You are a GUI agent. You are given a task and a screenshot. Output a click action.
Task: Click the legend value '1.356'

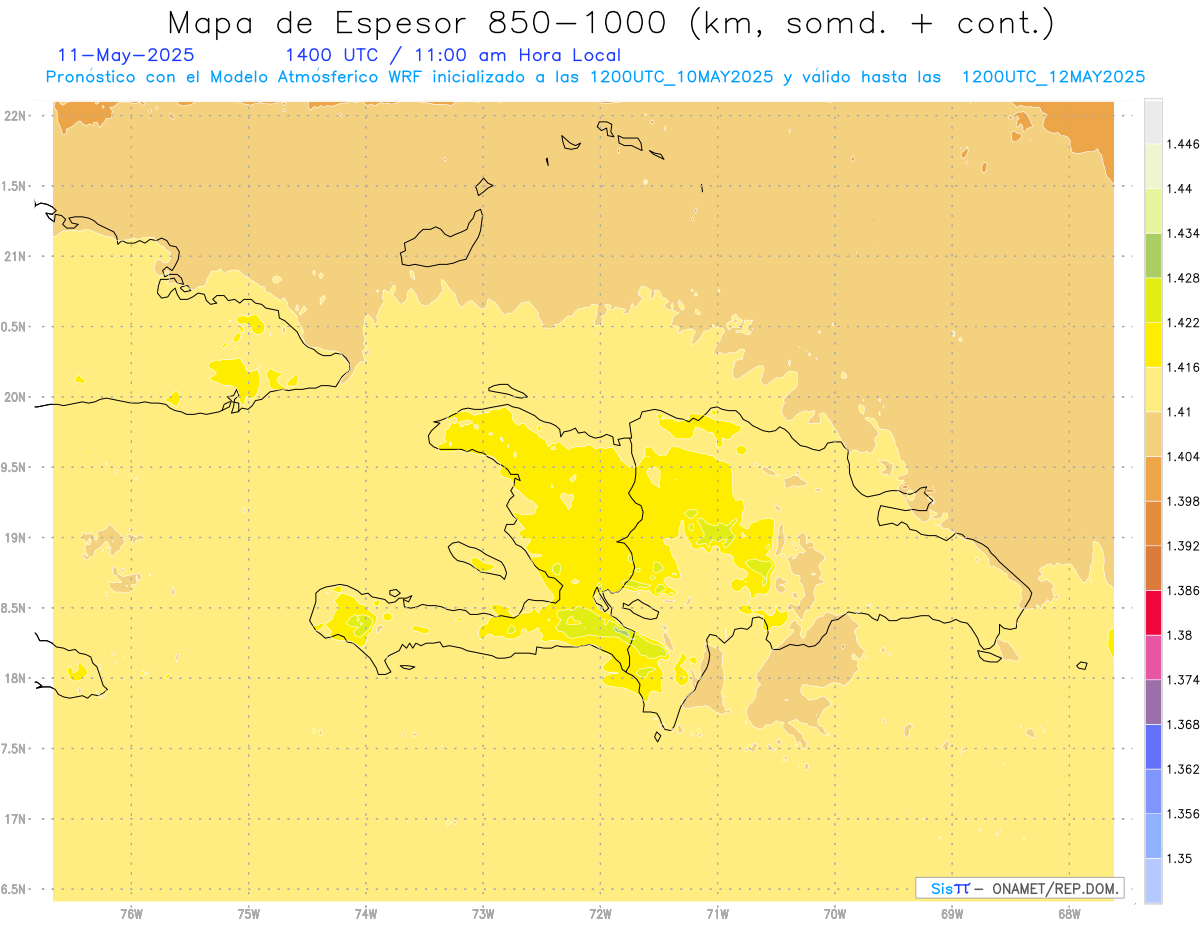1184,814
